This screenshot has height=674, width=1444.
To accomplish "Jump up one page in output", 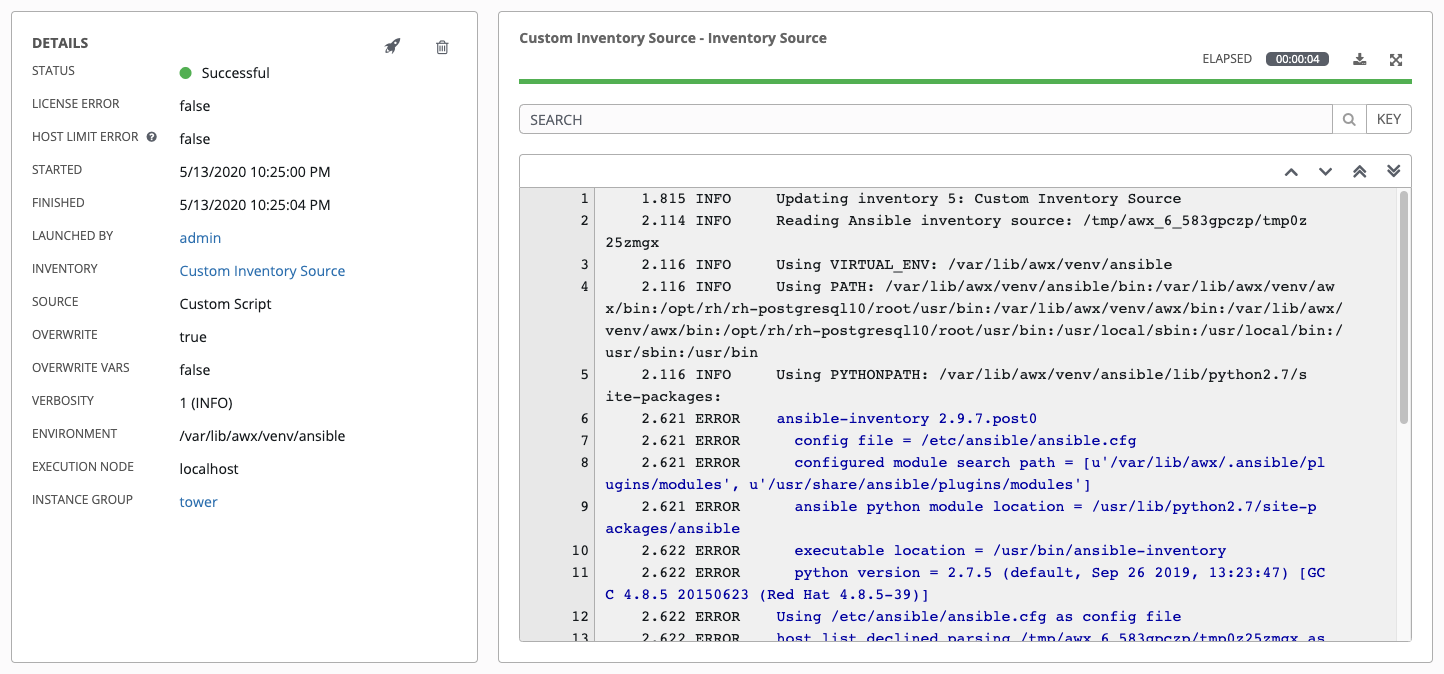I will point(1291,172).
